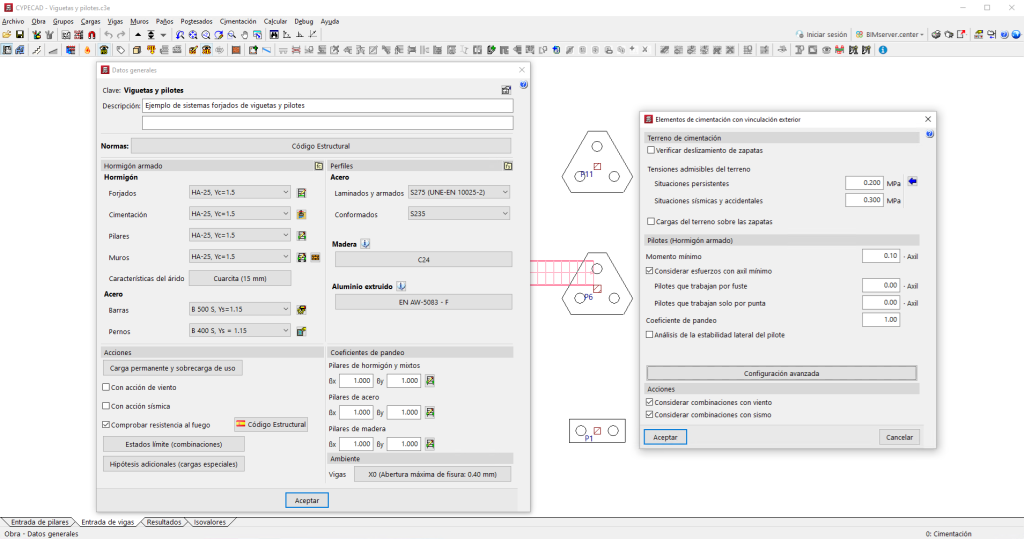Click the zoom magnifier icon
1024x539 pixels.
232,35
